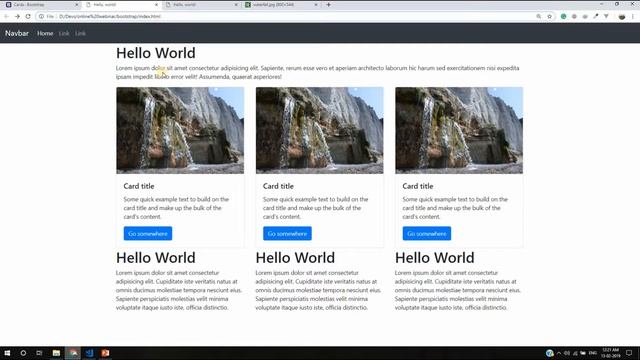Open File Explorer from the taskbar
The image size is (640, 360).
(56, 353)
